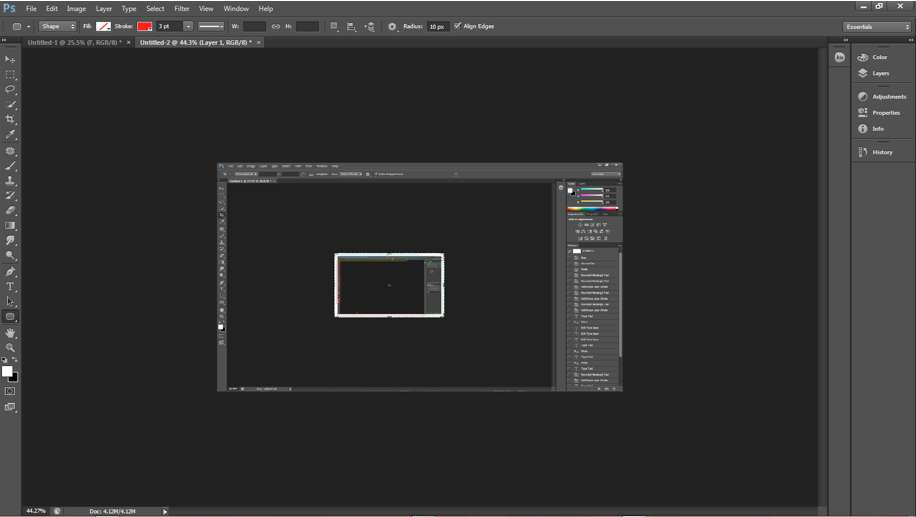
Task: Open the Layers panel button
Action: 881,74
